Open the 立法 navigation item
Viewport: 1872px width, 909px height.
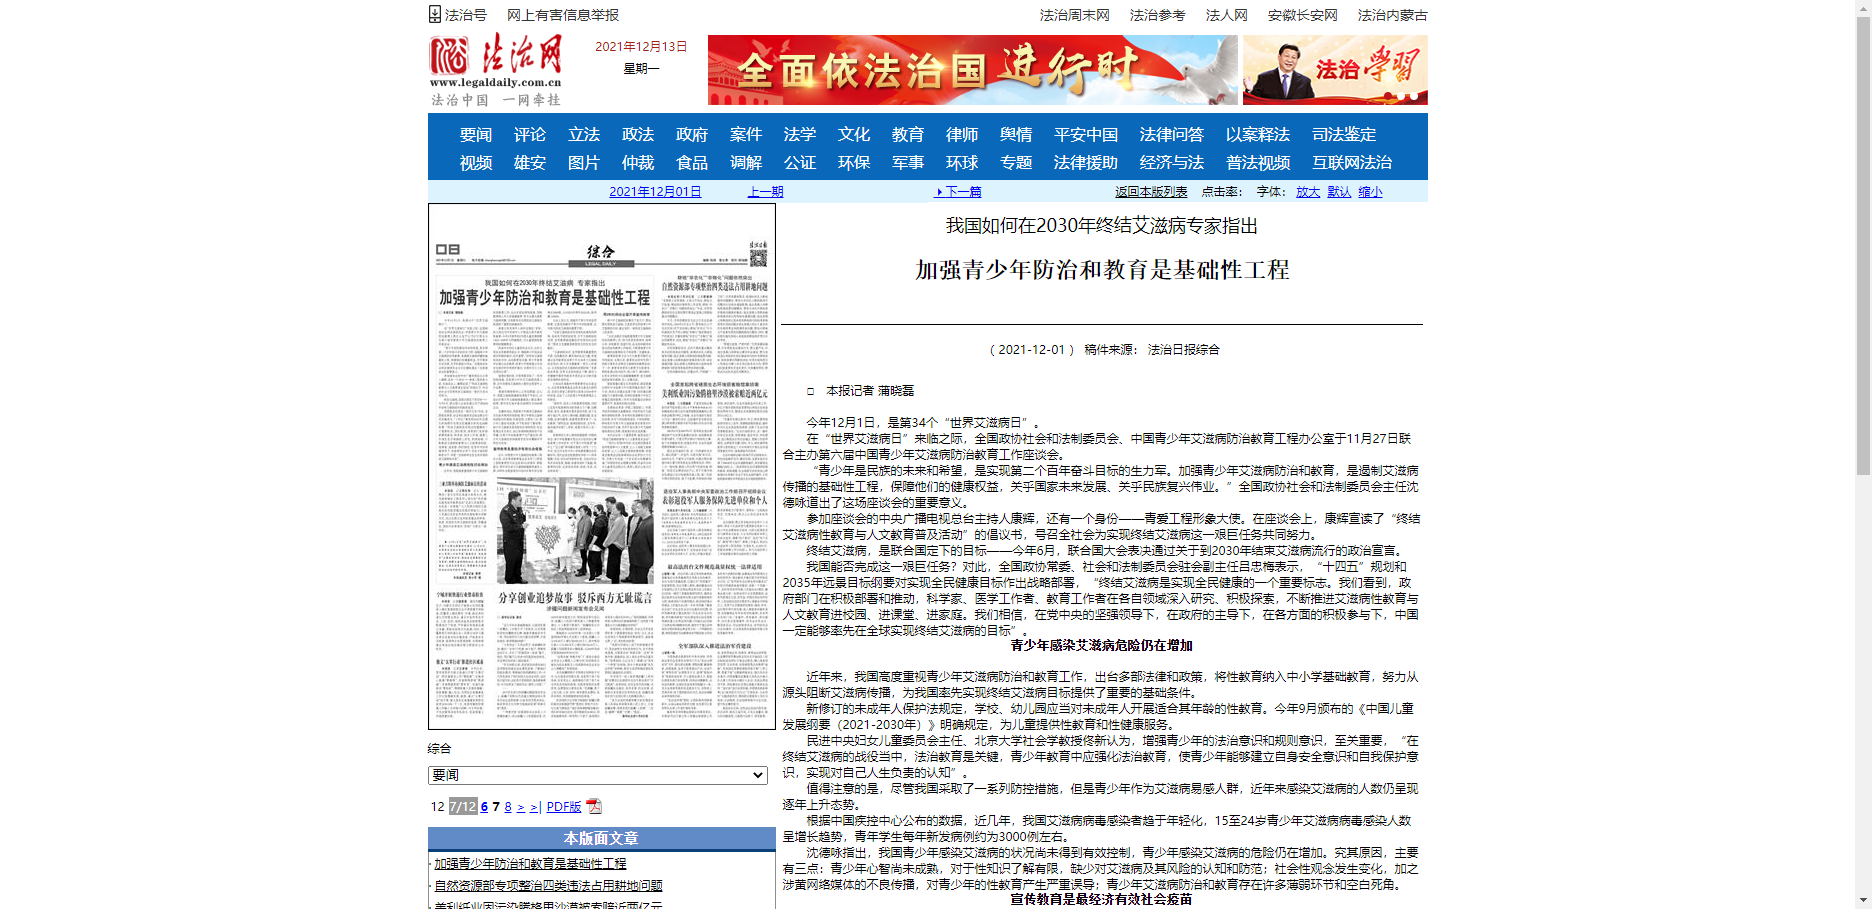point(584,134)
